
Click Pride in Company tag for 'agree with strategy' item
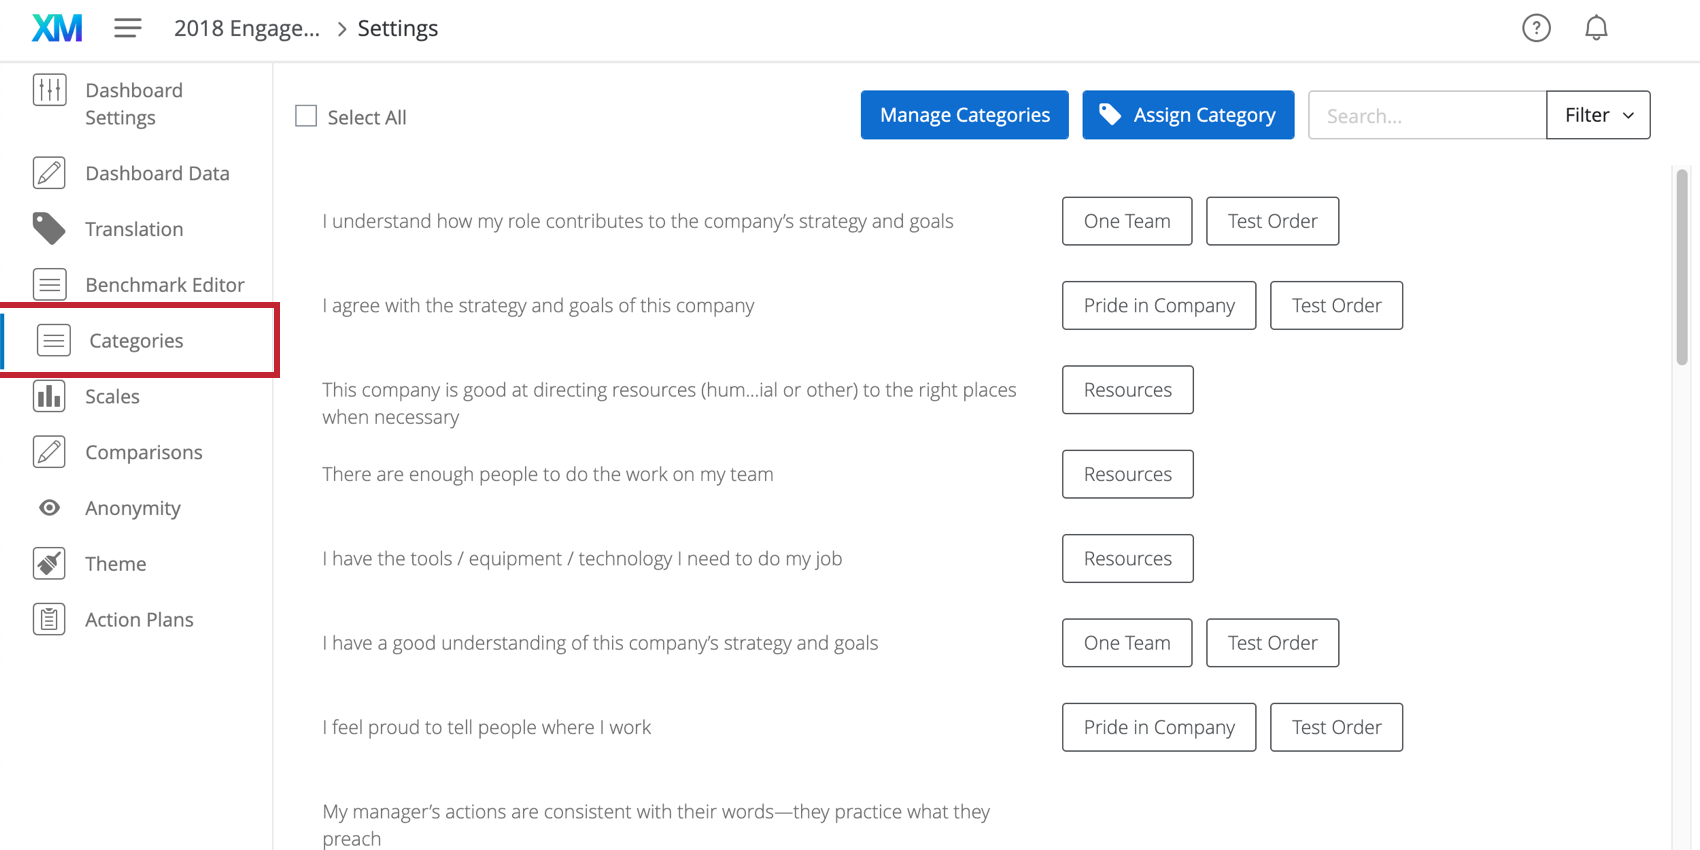1159,305
